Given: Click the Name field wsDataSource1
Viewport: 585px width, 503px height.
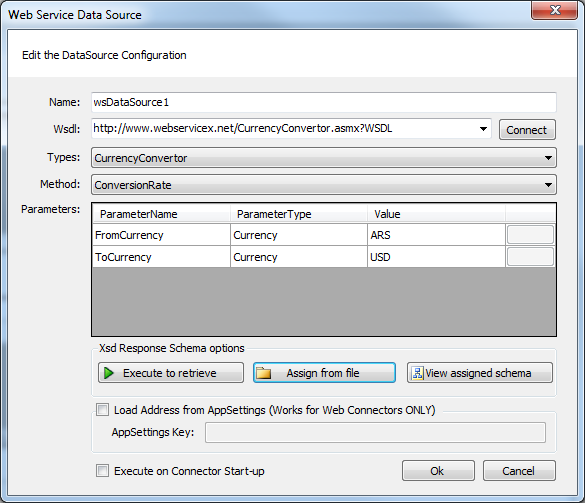Looking at the screenshot, I should [x=324, y=102].
